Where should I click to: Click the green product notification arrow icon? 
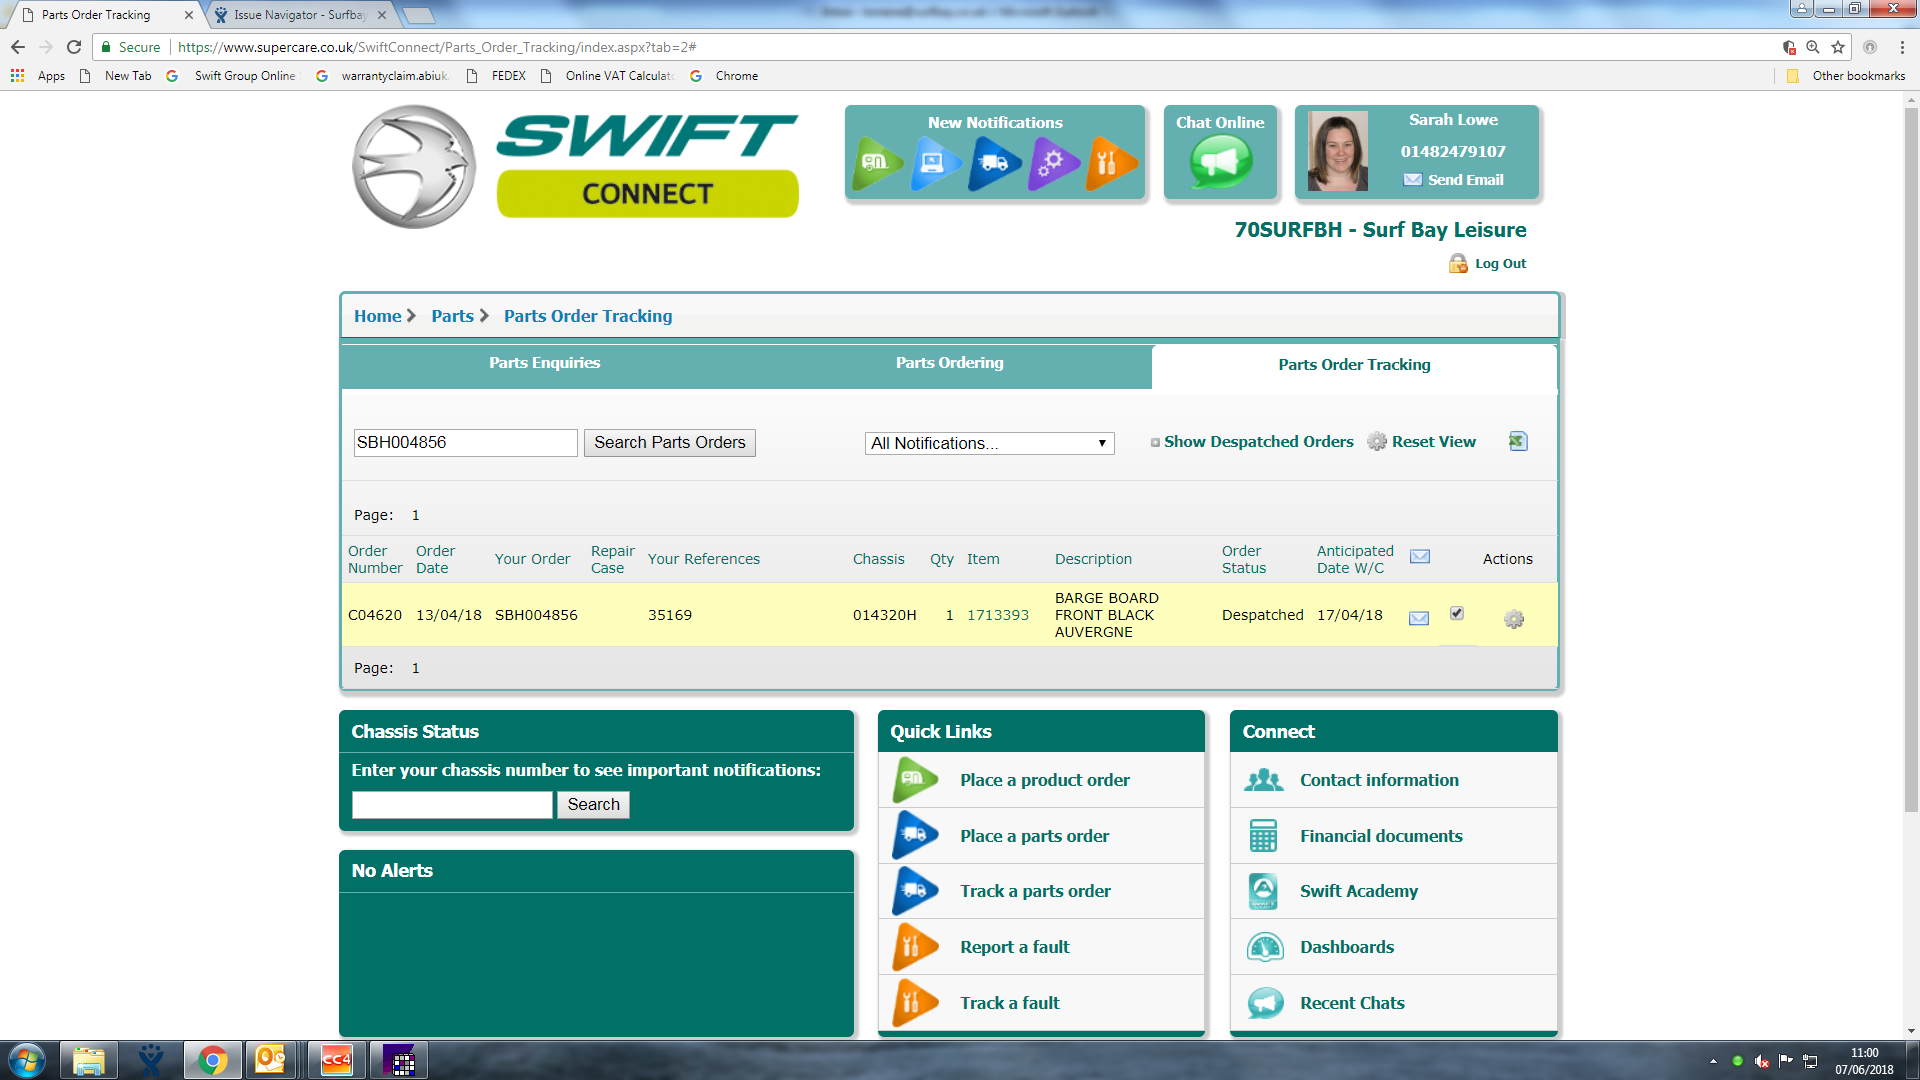(876, 163)
